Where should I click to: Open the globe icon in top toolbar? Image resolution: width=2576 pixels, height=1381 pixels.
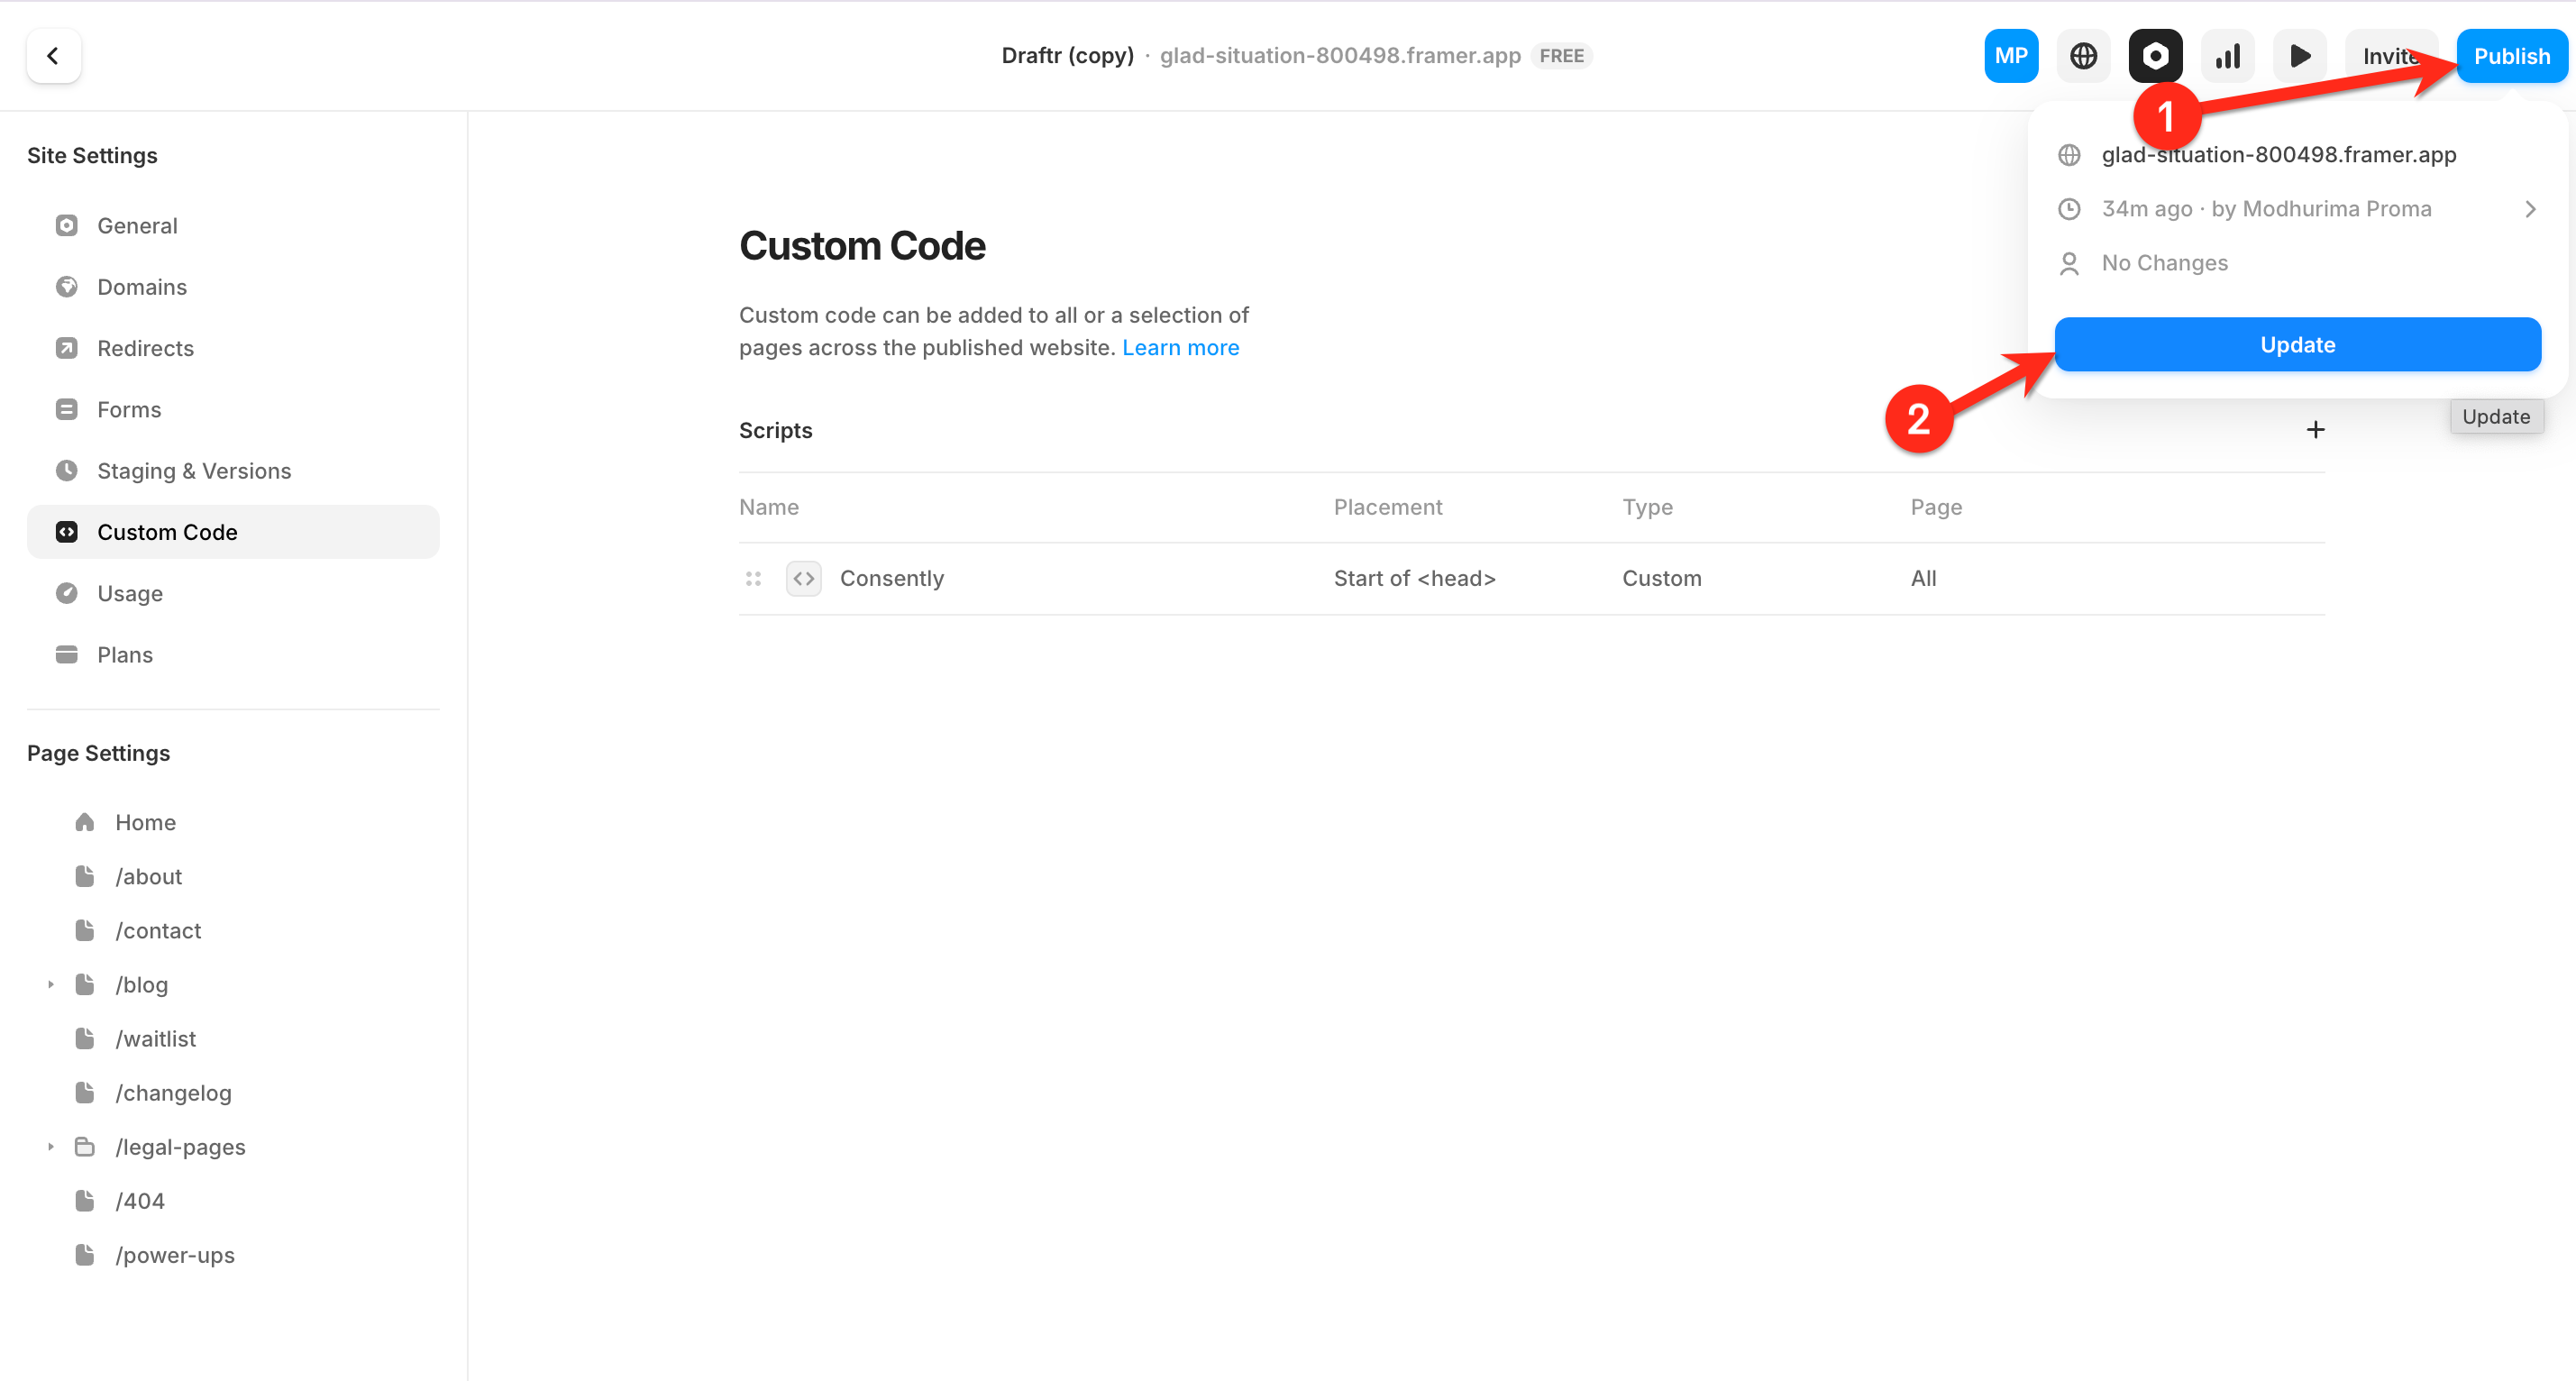[2083, 56]
